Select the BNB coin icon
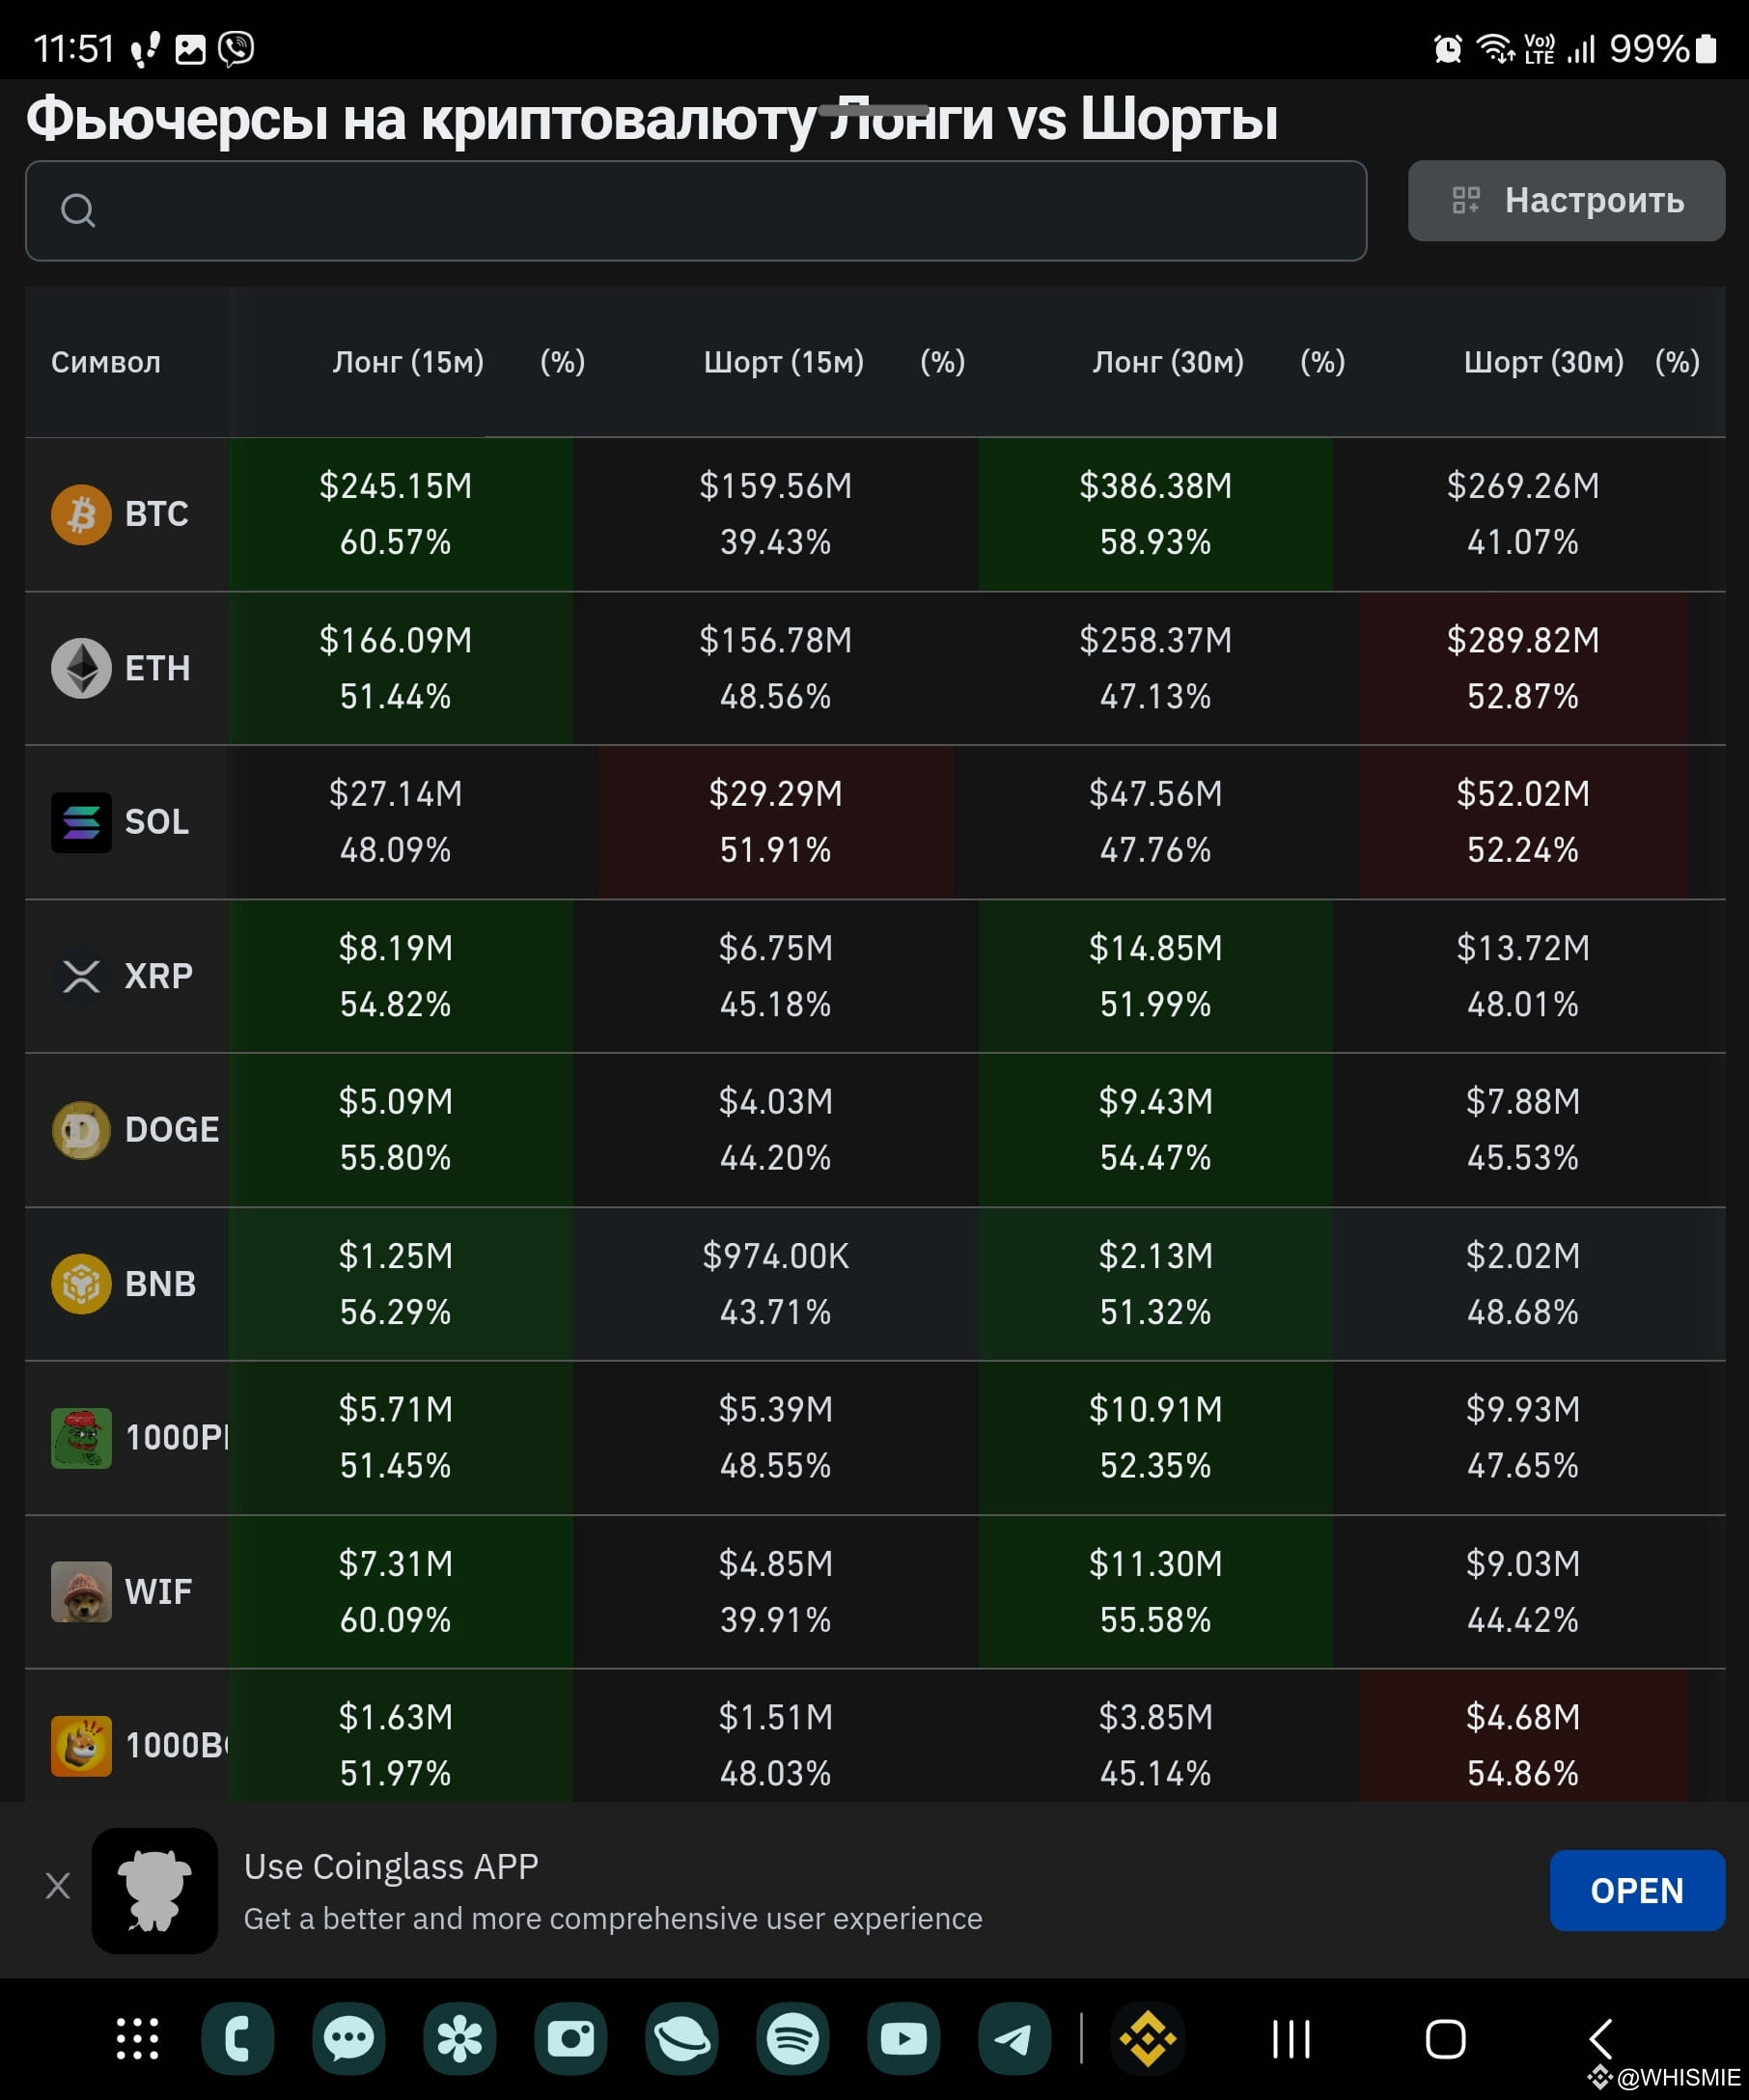This screenshot has width=1749, height=2100. (81, 1284)
